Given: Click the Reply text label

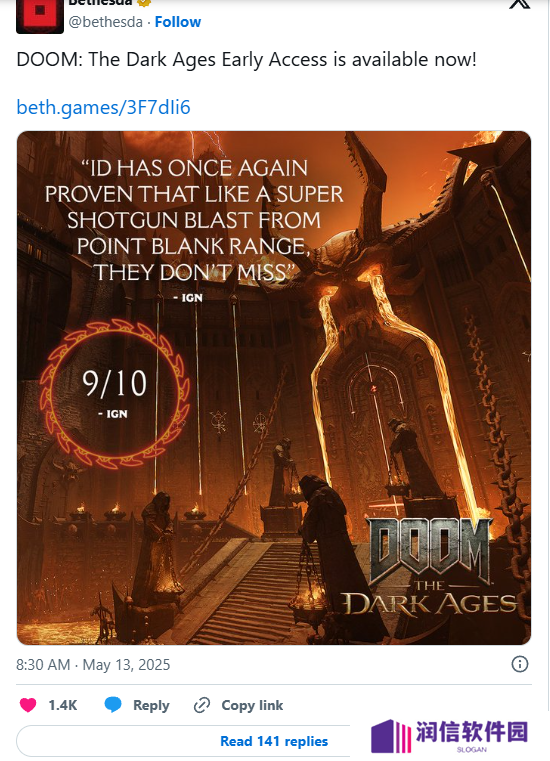Looking at the screenshot, I should 151,705.
